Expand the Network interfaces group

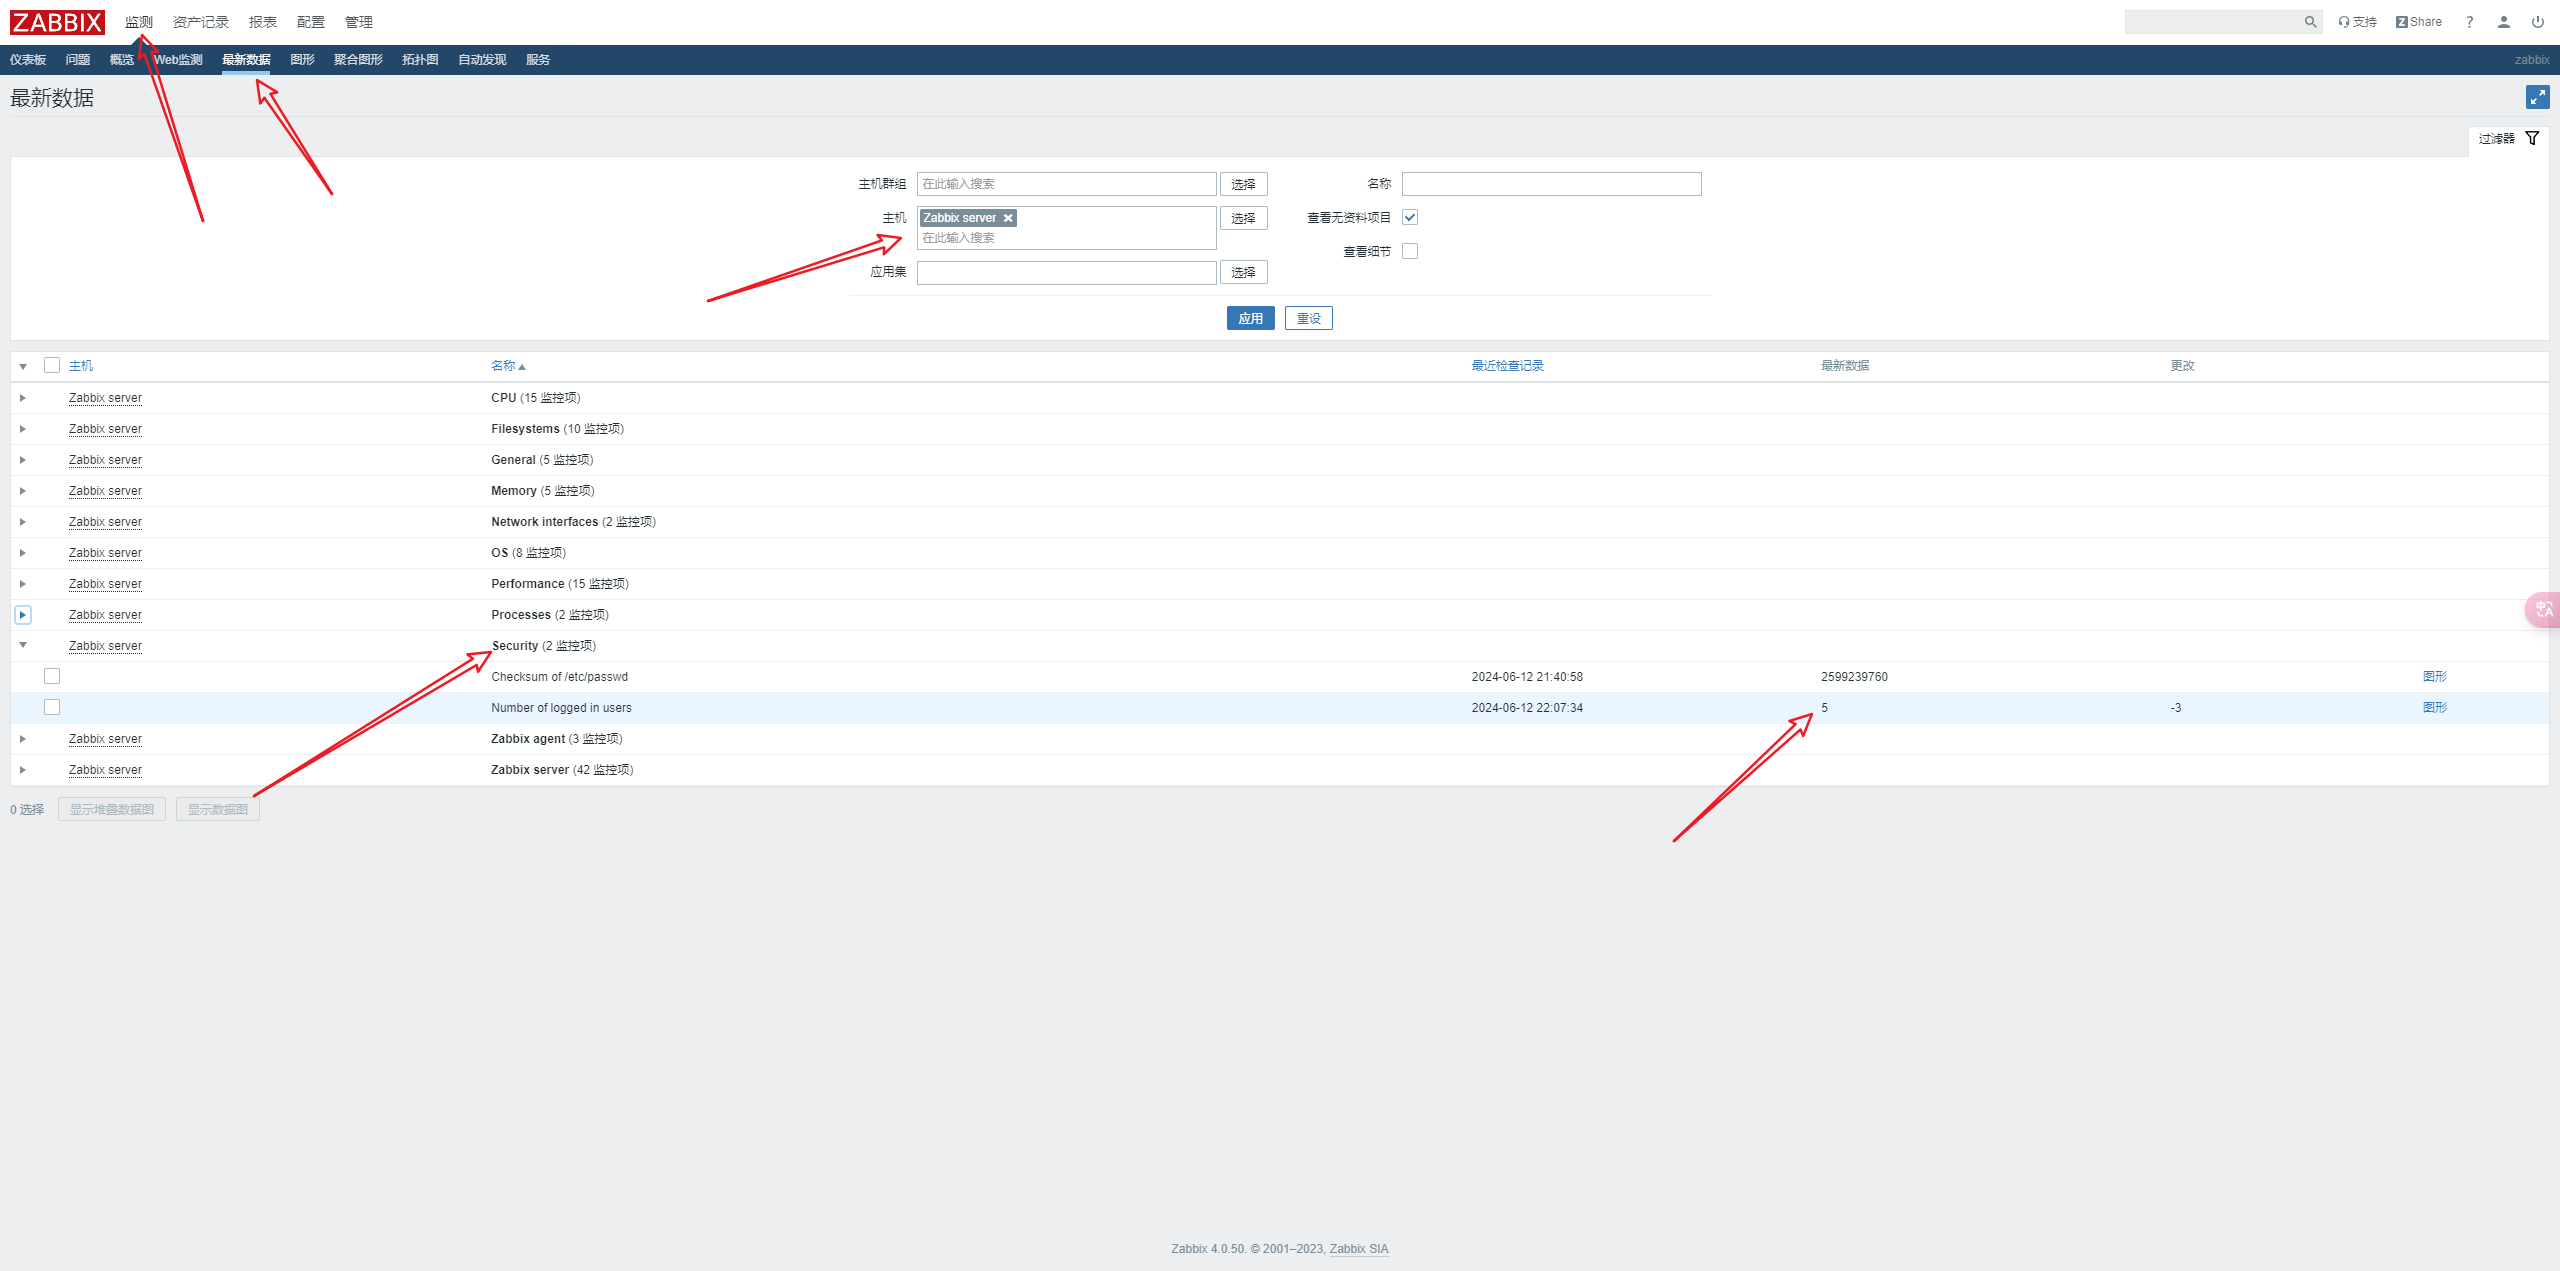23,522
